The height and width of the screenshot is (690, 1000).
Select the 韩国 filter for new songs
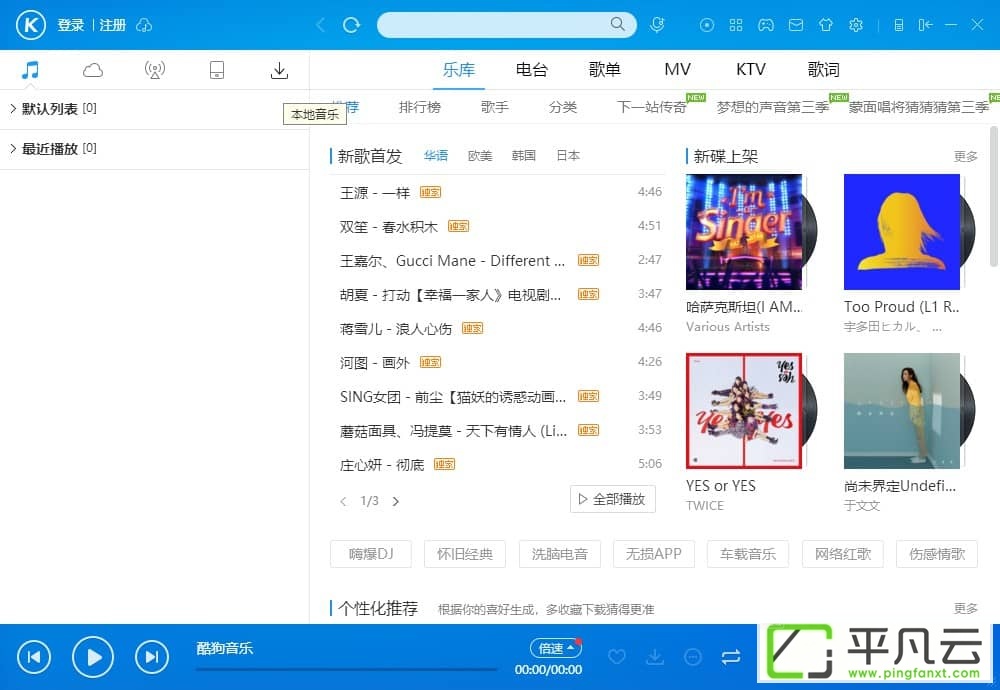tap(524, 156)
